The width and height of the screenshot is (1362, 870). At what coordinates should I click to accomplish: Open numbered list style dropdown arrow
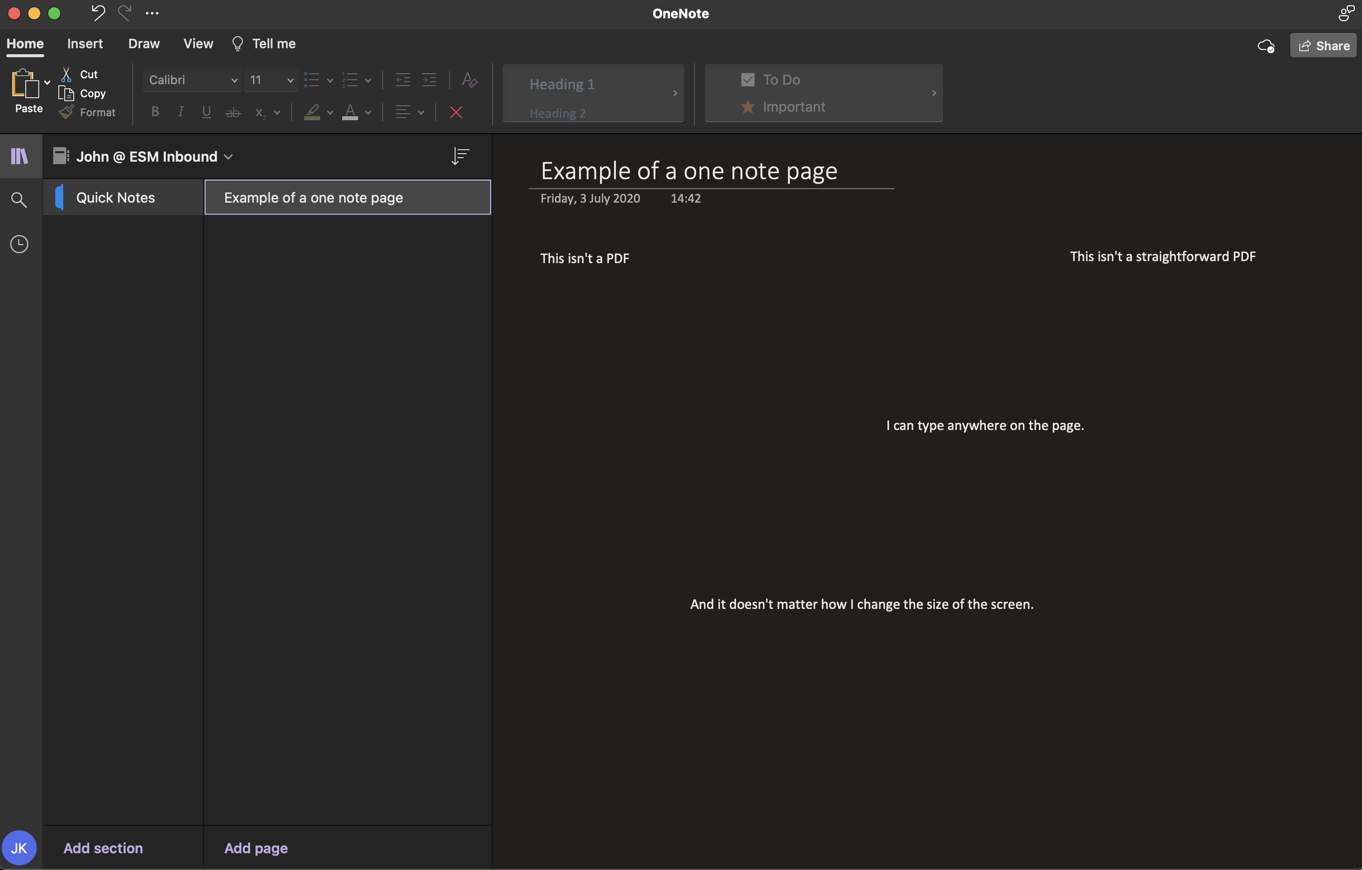point(368,81)
